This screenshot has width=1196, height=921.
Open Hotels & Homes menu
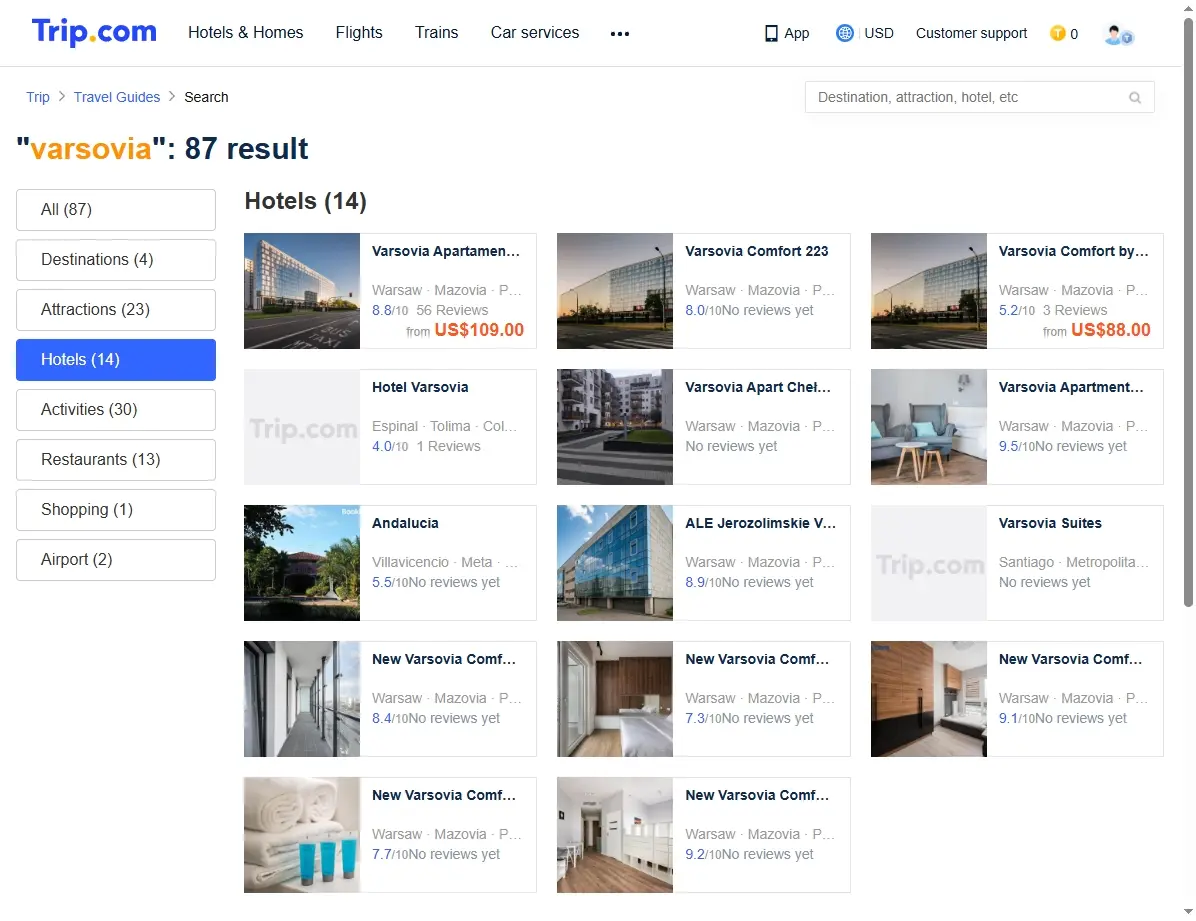tap(246, 32)
